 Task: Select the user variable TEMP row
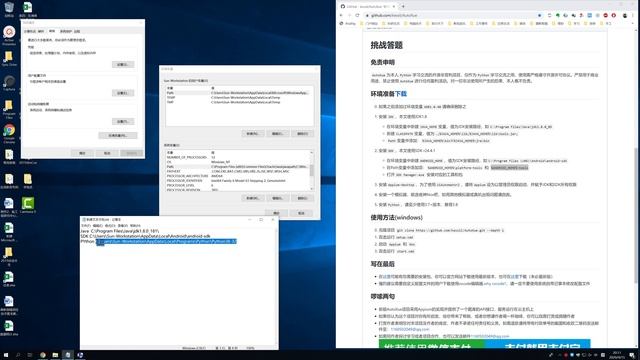click(x=239, y=98)
